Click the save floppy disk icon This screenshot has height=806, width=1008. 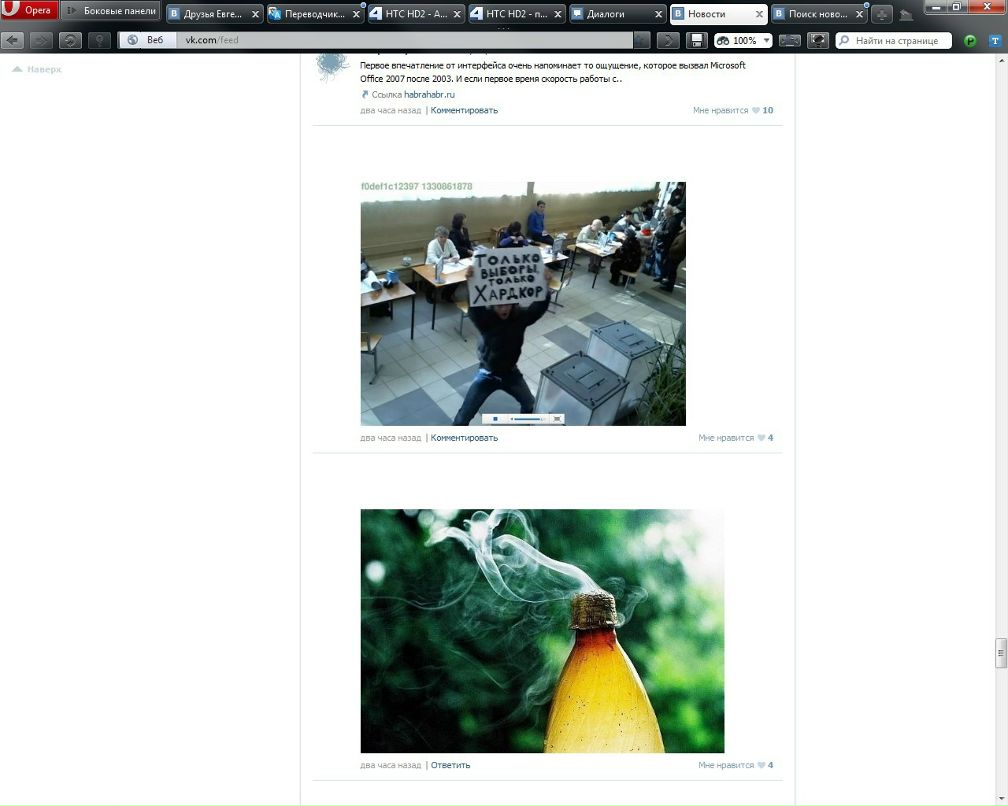[x=696, y=41]
